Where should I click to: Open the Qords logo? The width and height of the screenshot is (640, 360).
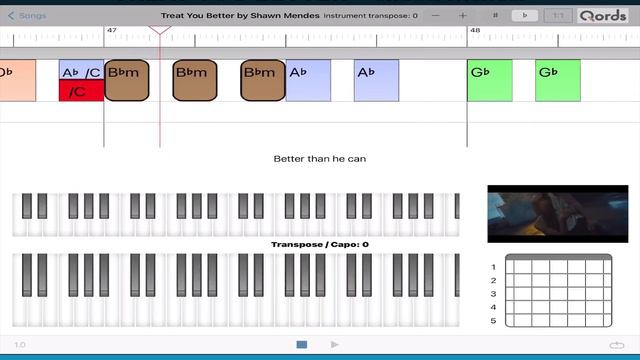click(603, 16)
